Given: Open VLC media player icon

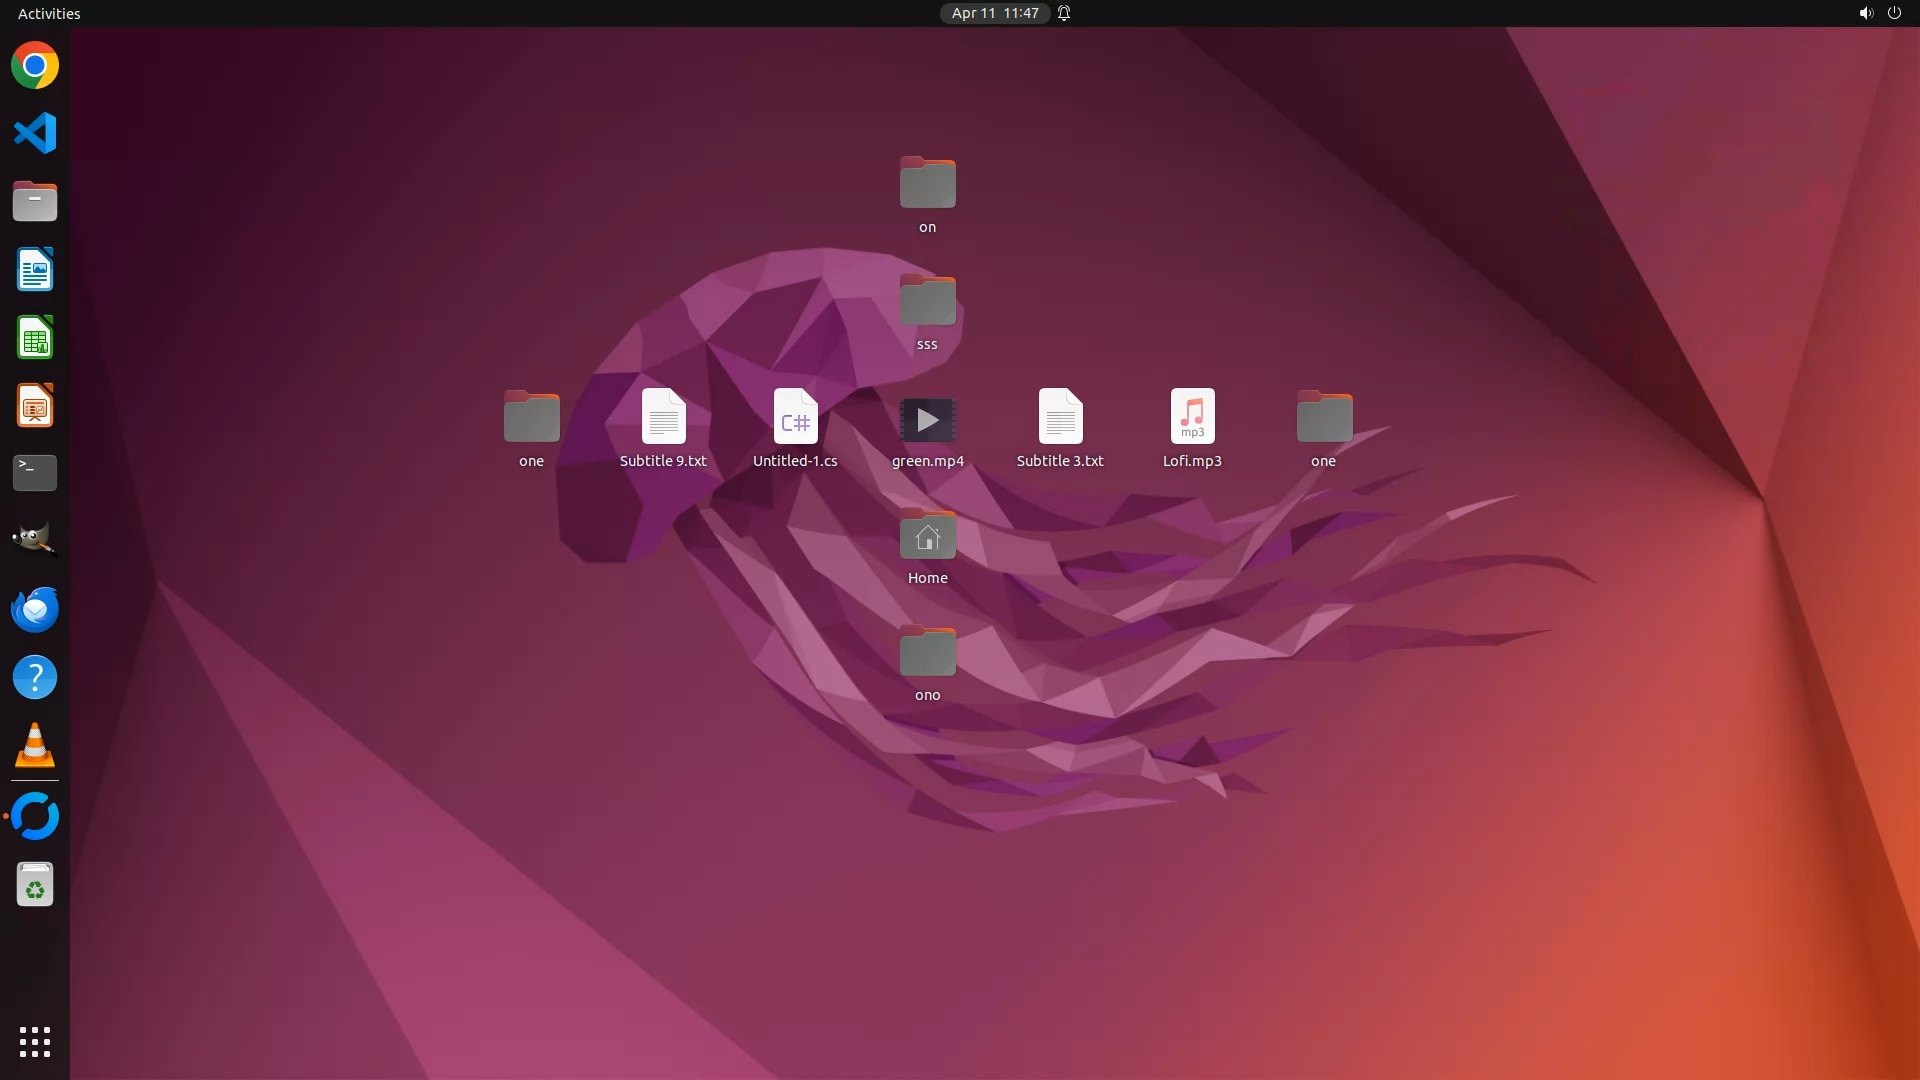Looking at the screenshot, I should (35, 746).
